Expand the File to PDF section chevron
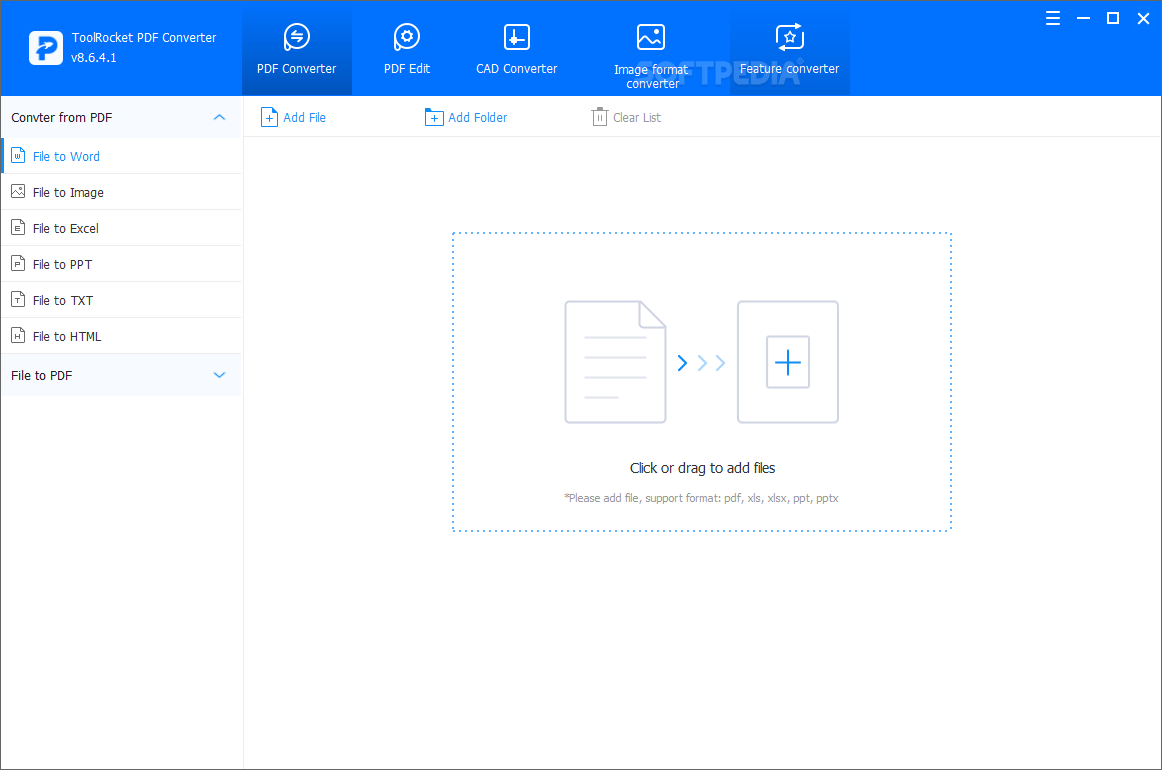Viewport: 1162px width, 770px height. pyautogui.click(x=219, y=375)
